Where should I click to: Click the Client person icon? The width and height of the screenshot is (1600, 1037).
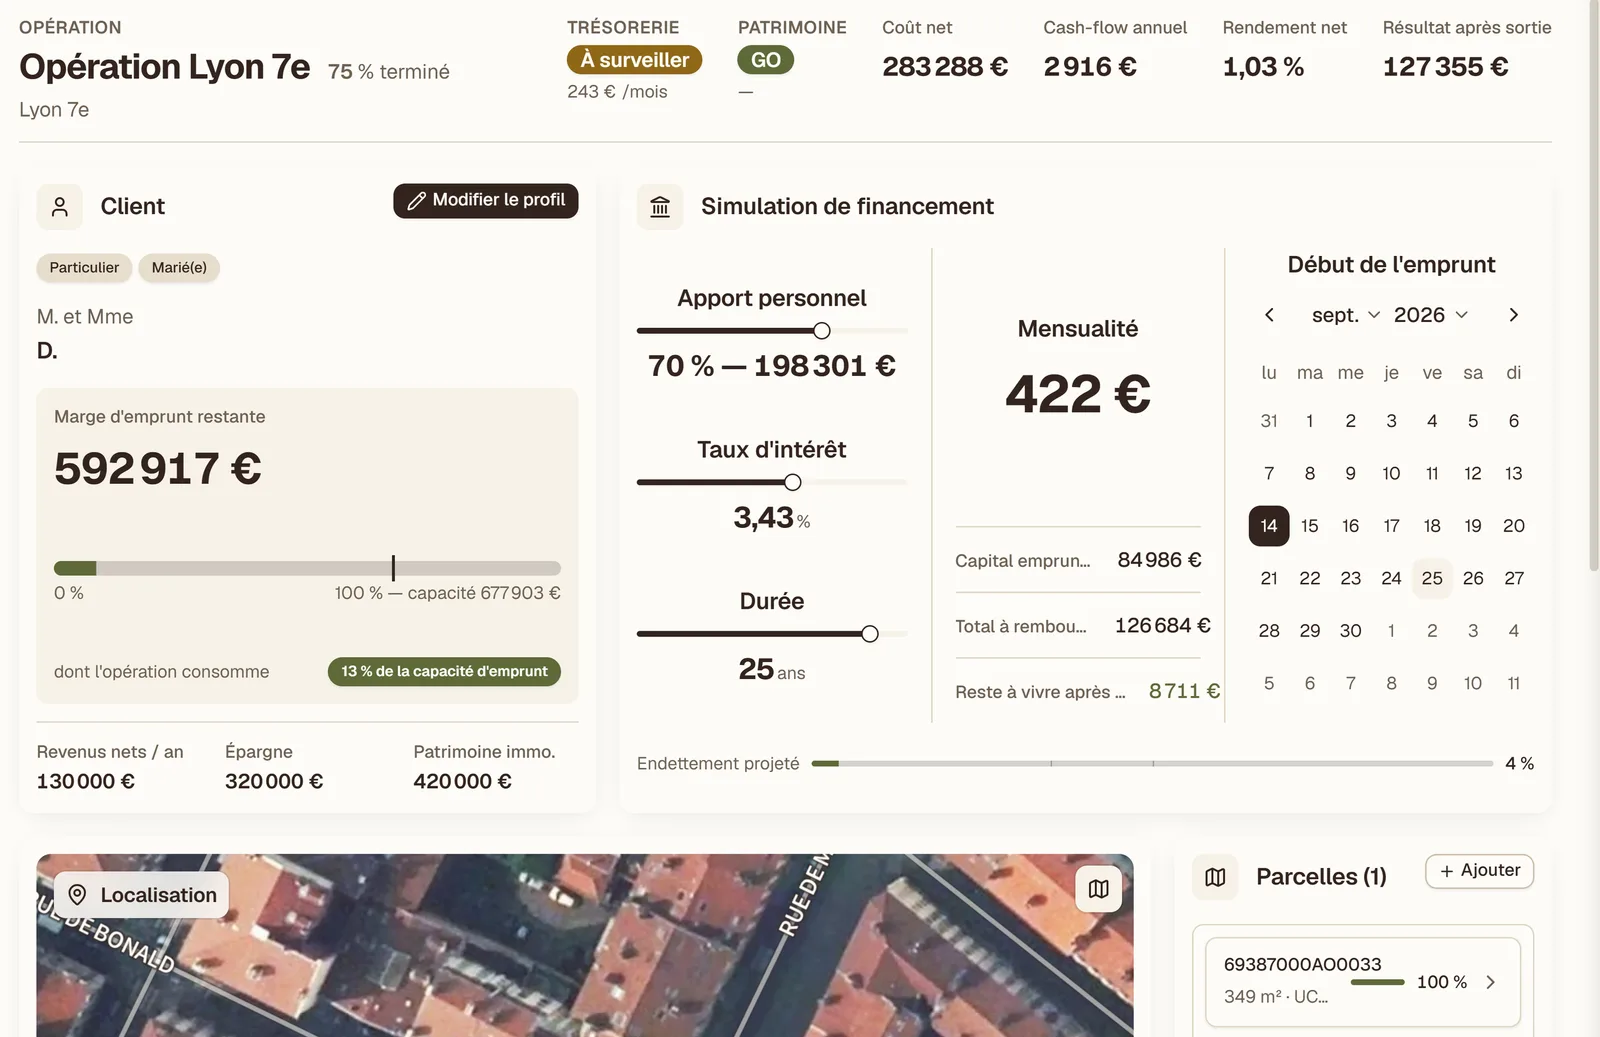coord(60,207)
